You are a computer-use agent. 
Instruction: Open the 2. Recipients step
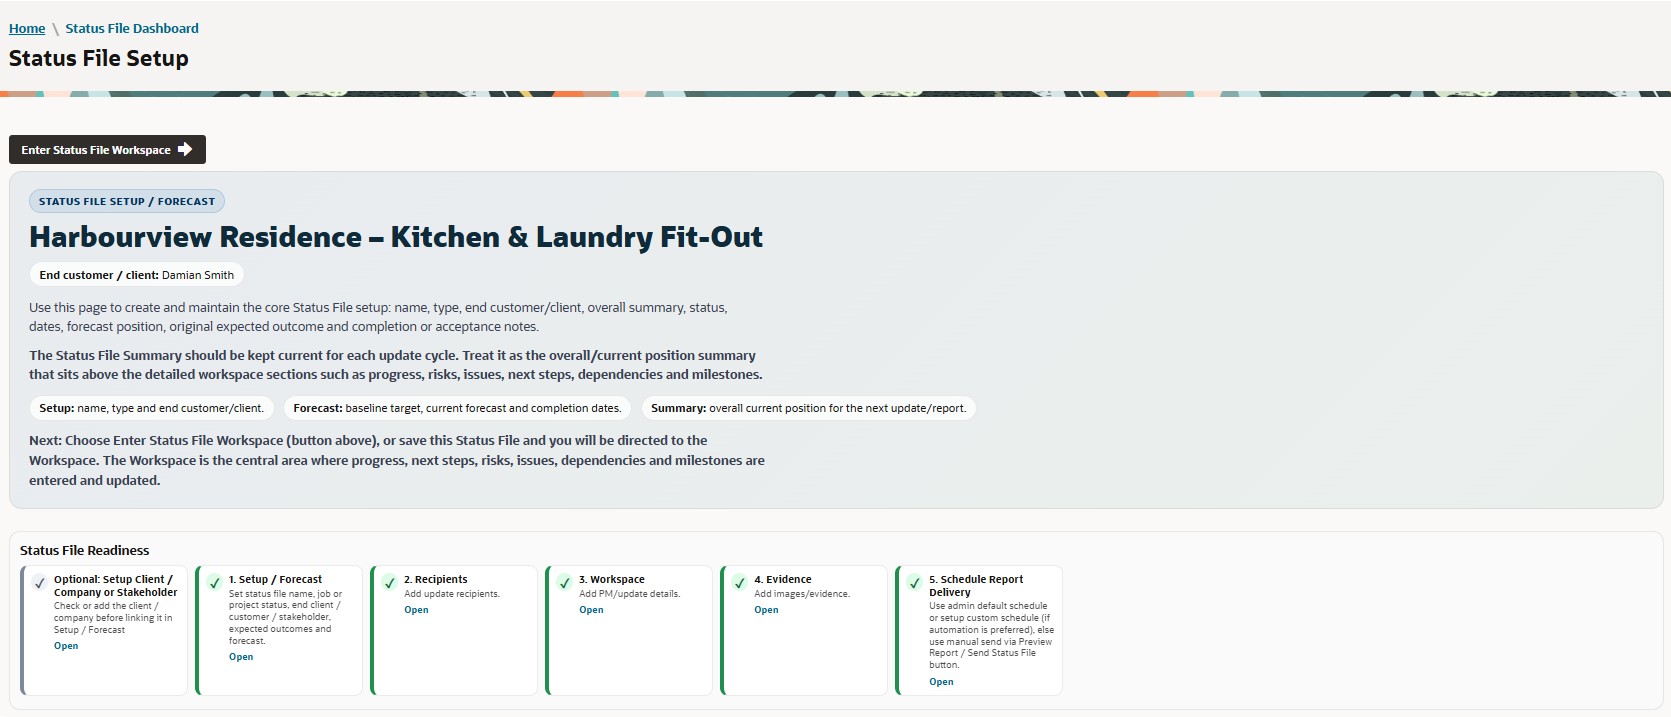416,610
